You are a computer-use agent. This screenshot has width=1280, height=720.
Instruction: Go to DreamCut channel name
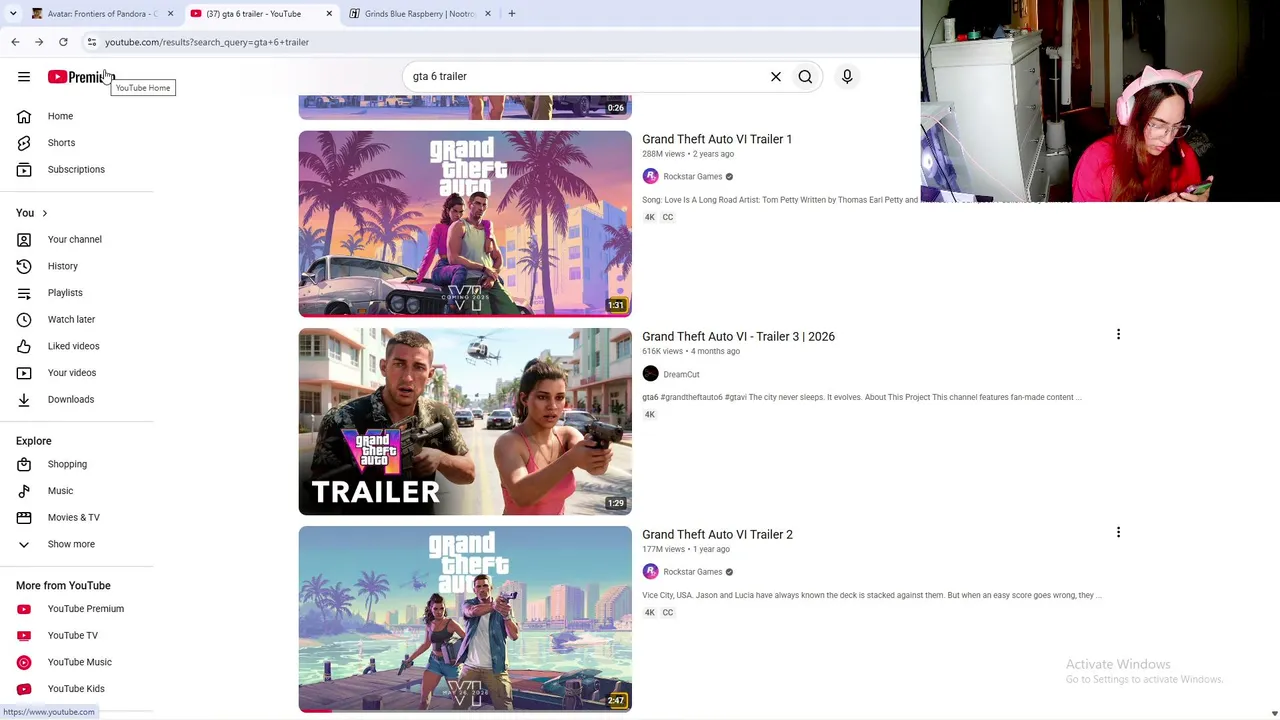pos(681,375)
